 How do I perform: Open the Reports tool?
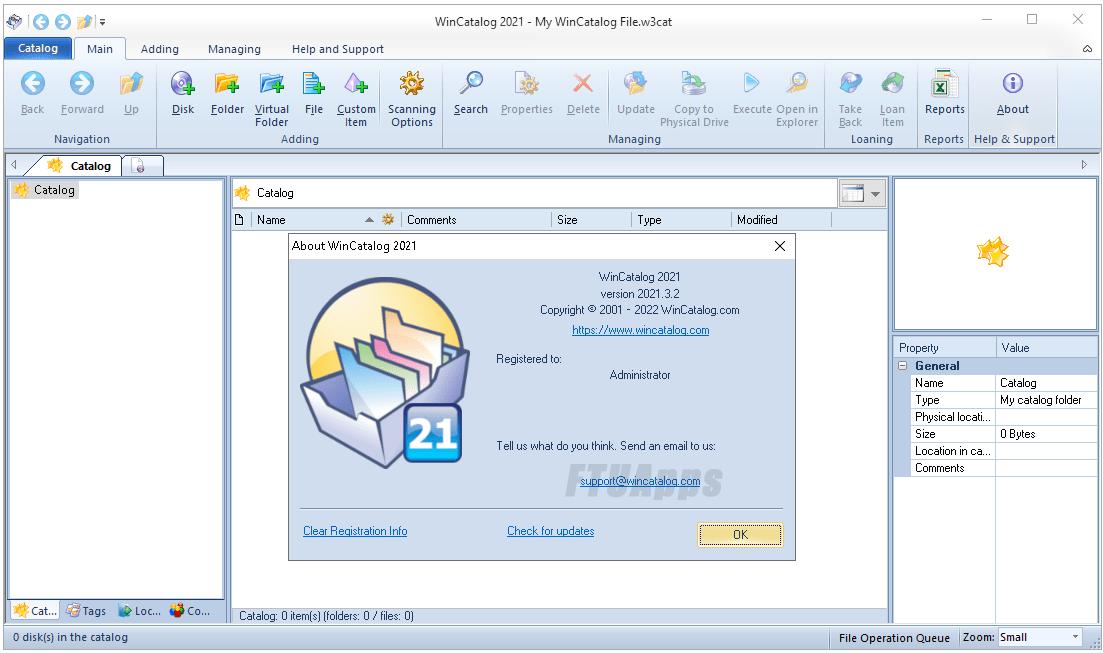944,93
